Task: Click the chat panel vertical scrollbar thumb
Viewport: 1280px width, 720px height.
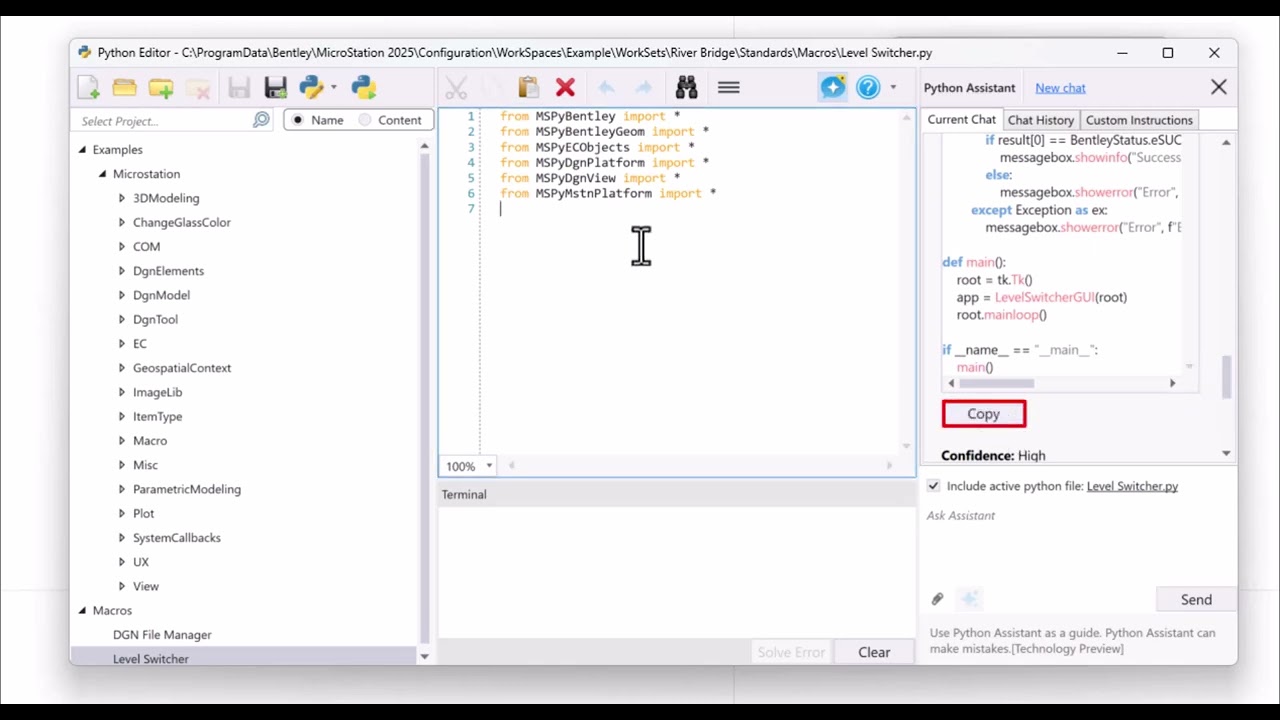Action: pos(1227,378)
